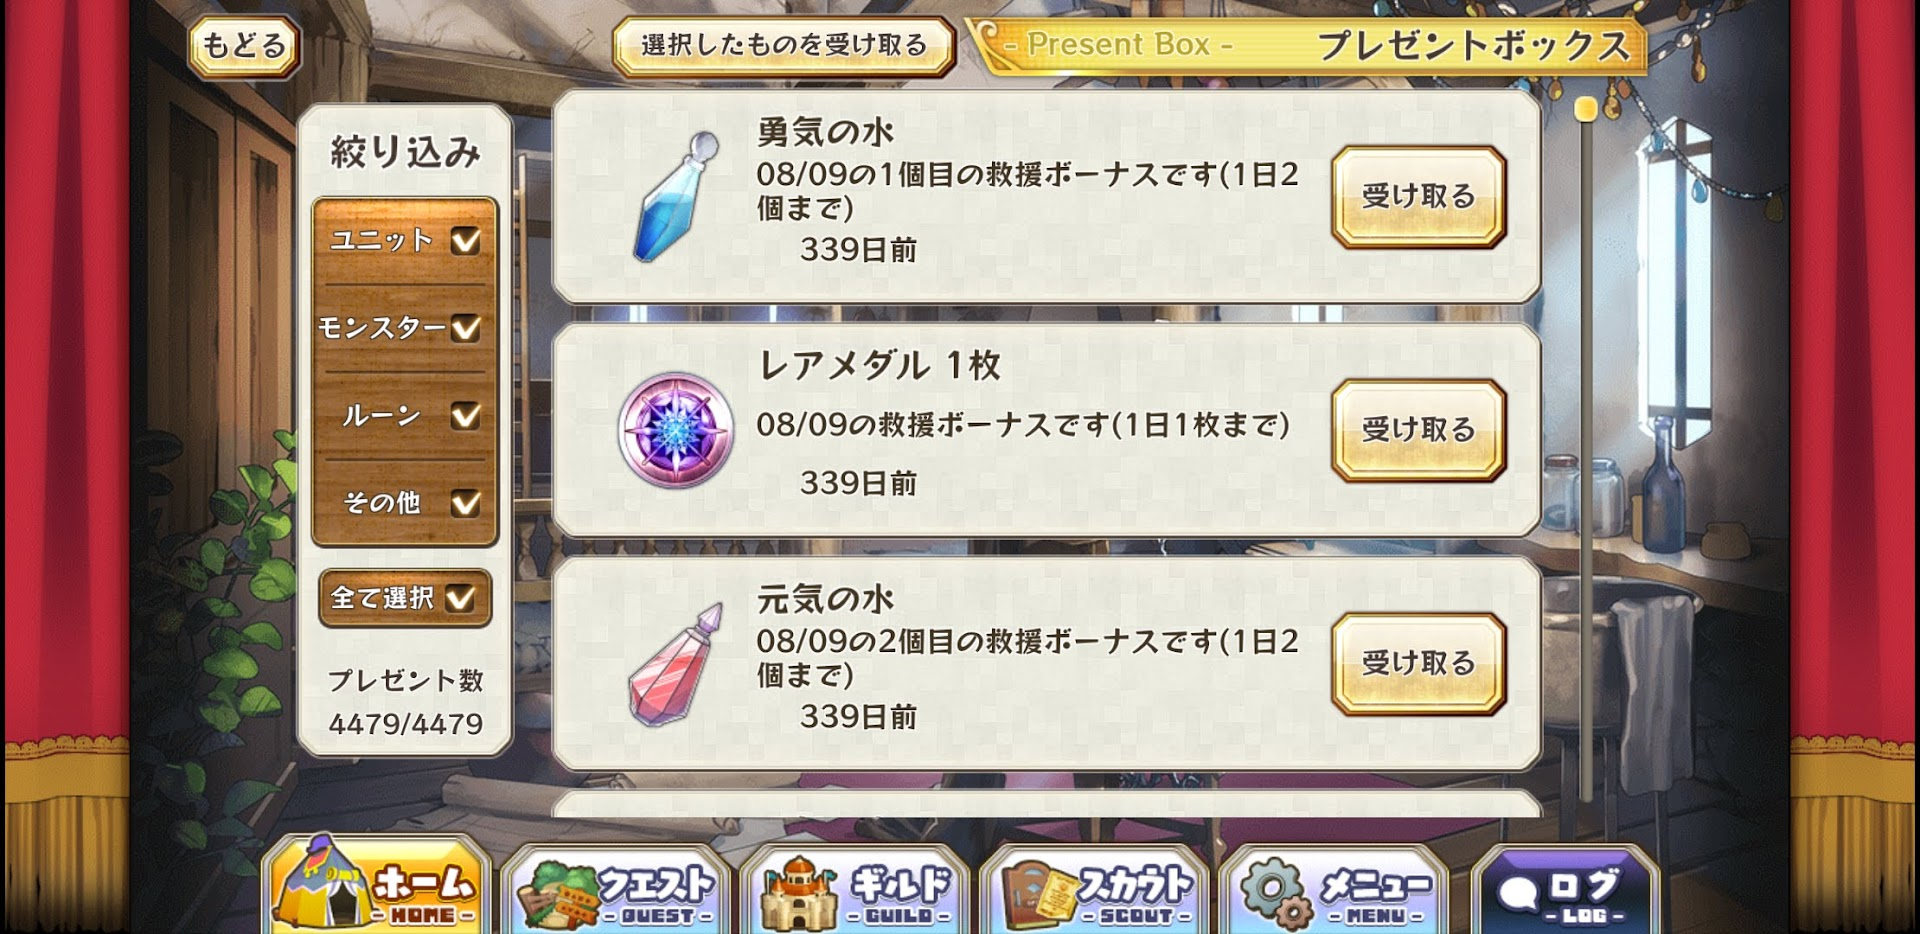Tap the purple レアメダル medal icon
1920x934 pixels.
click(x=676, y=431)
